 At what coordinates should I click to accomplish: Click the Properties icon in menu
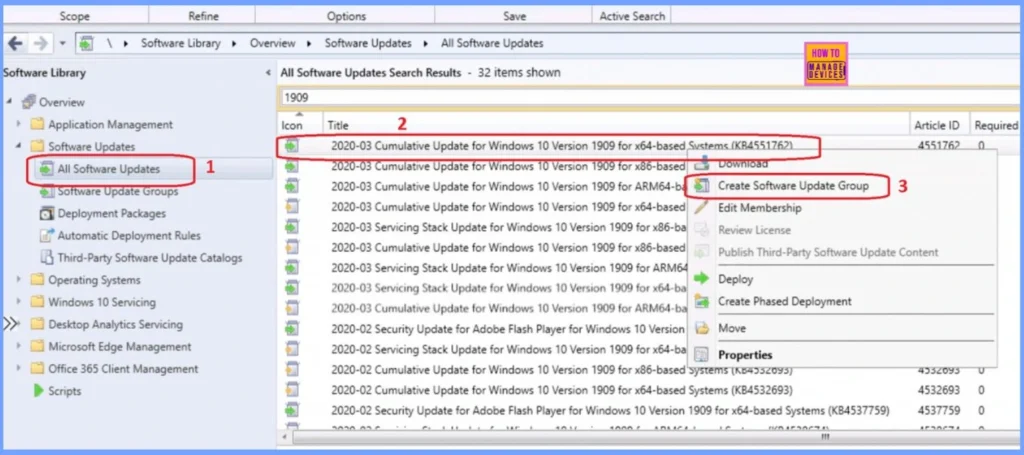pyautogui.click(x=701, y=355)
